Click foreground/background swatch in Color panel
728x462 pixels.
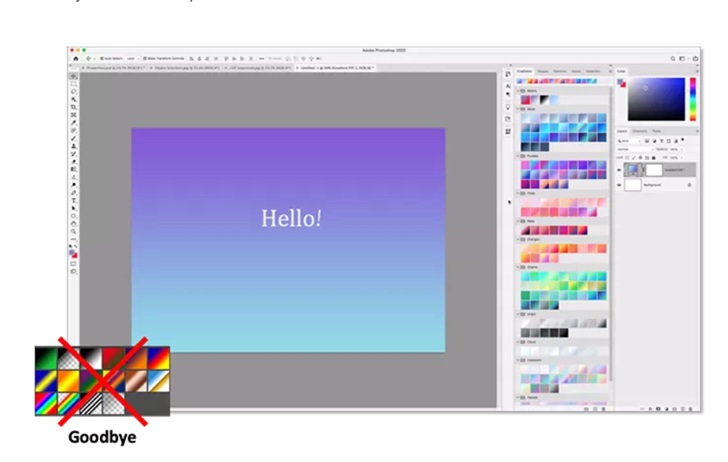click(621, 83)
